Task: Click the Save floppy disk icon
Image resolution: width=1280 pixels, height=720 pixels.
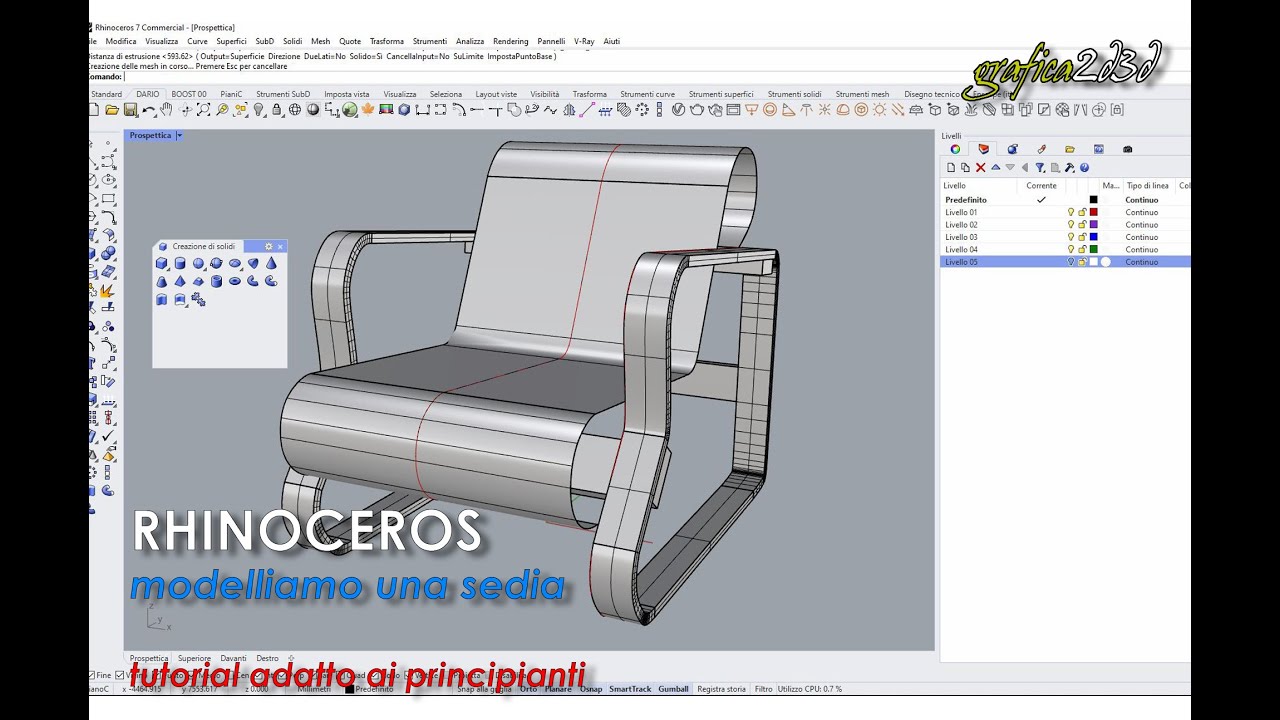Action: [x=130, y=110]
